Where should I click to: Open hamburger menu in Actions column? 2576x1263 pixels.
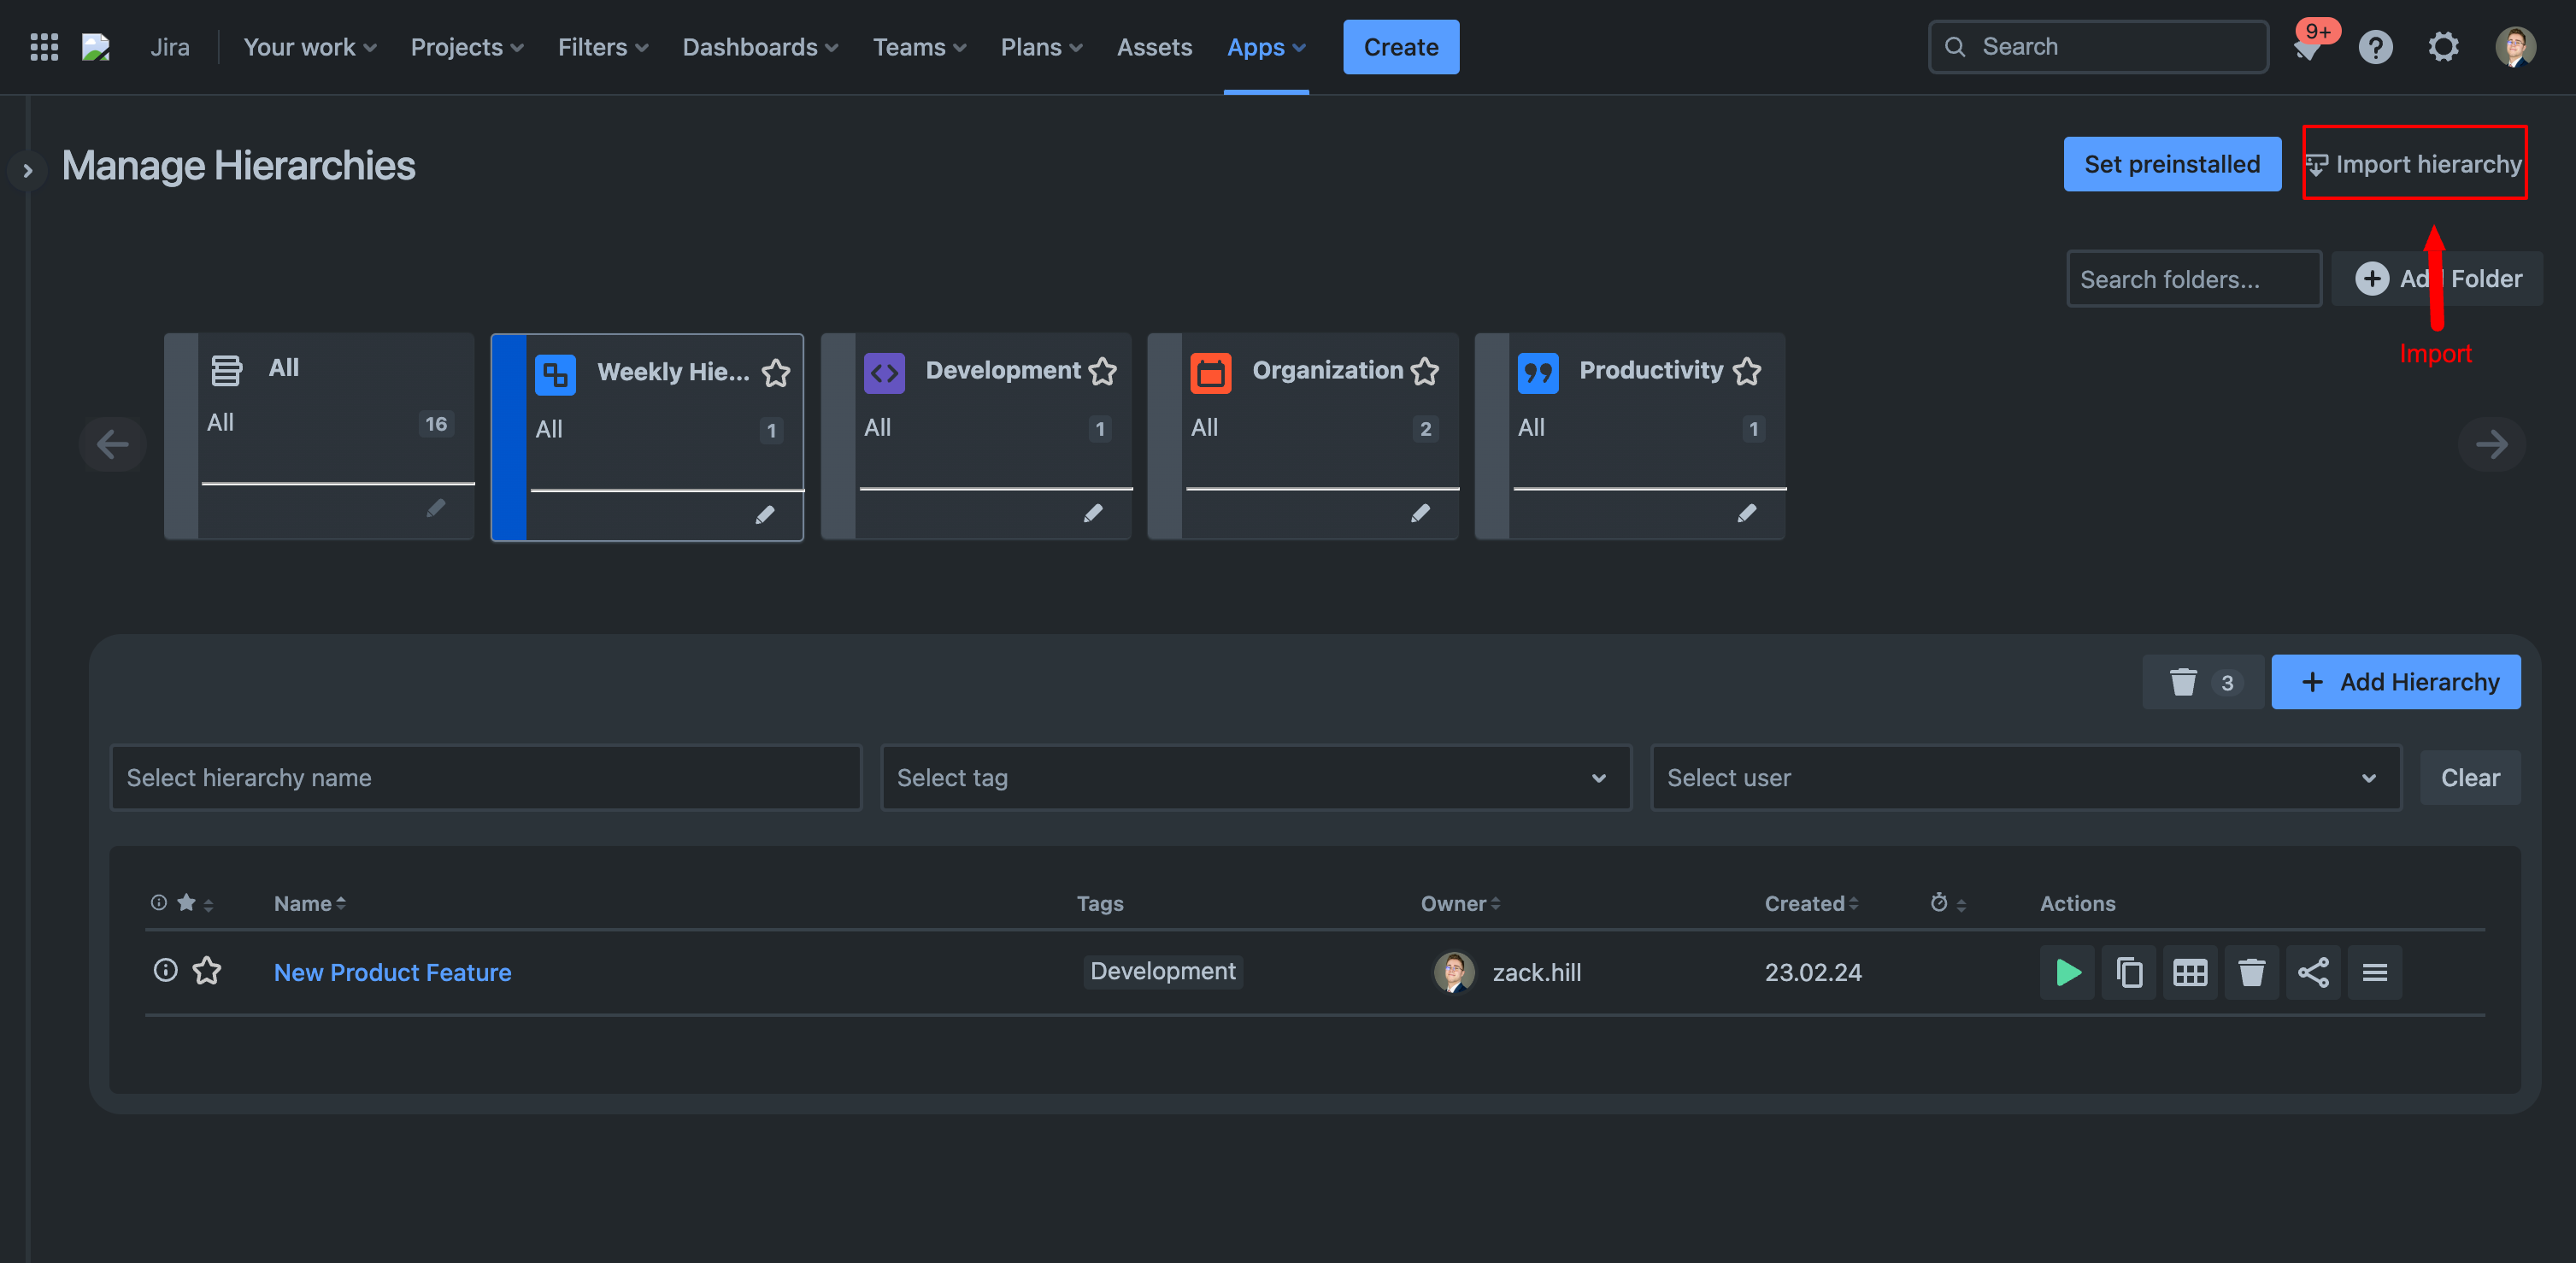tap(2375, 972)
